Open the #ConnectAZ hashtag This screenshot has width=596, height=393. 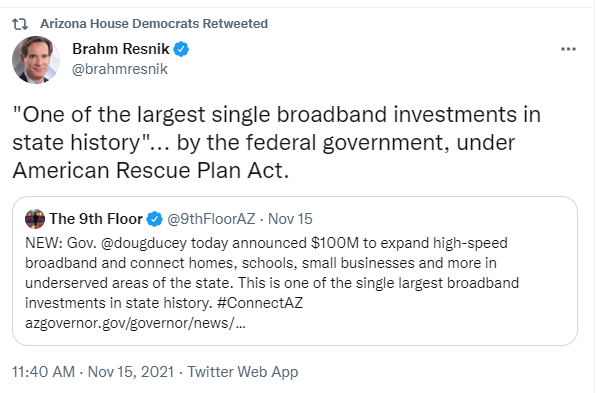pos(260,303)
